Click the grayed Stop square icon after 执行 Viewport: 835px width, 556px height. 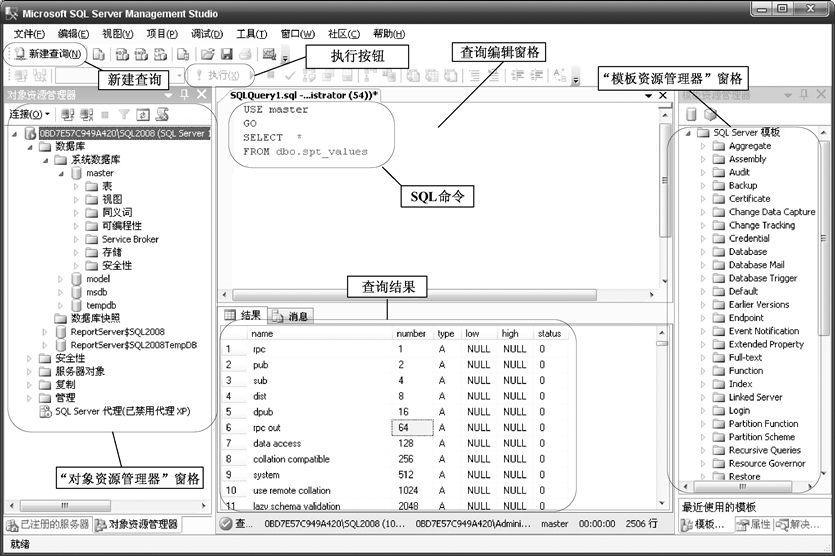point(271,75)
